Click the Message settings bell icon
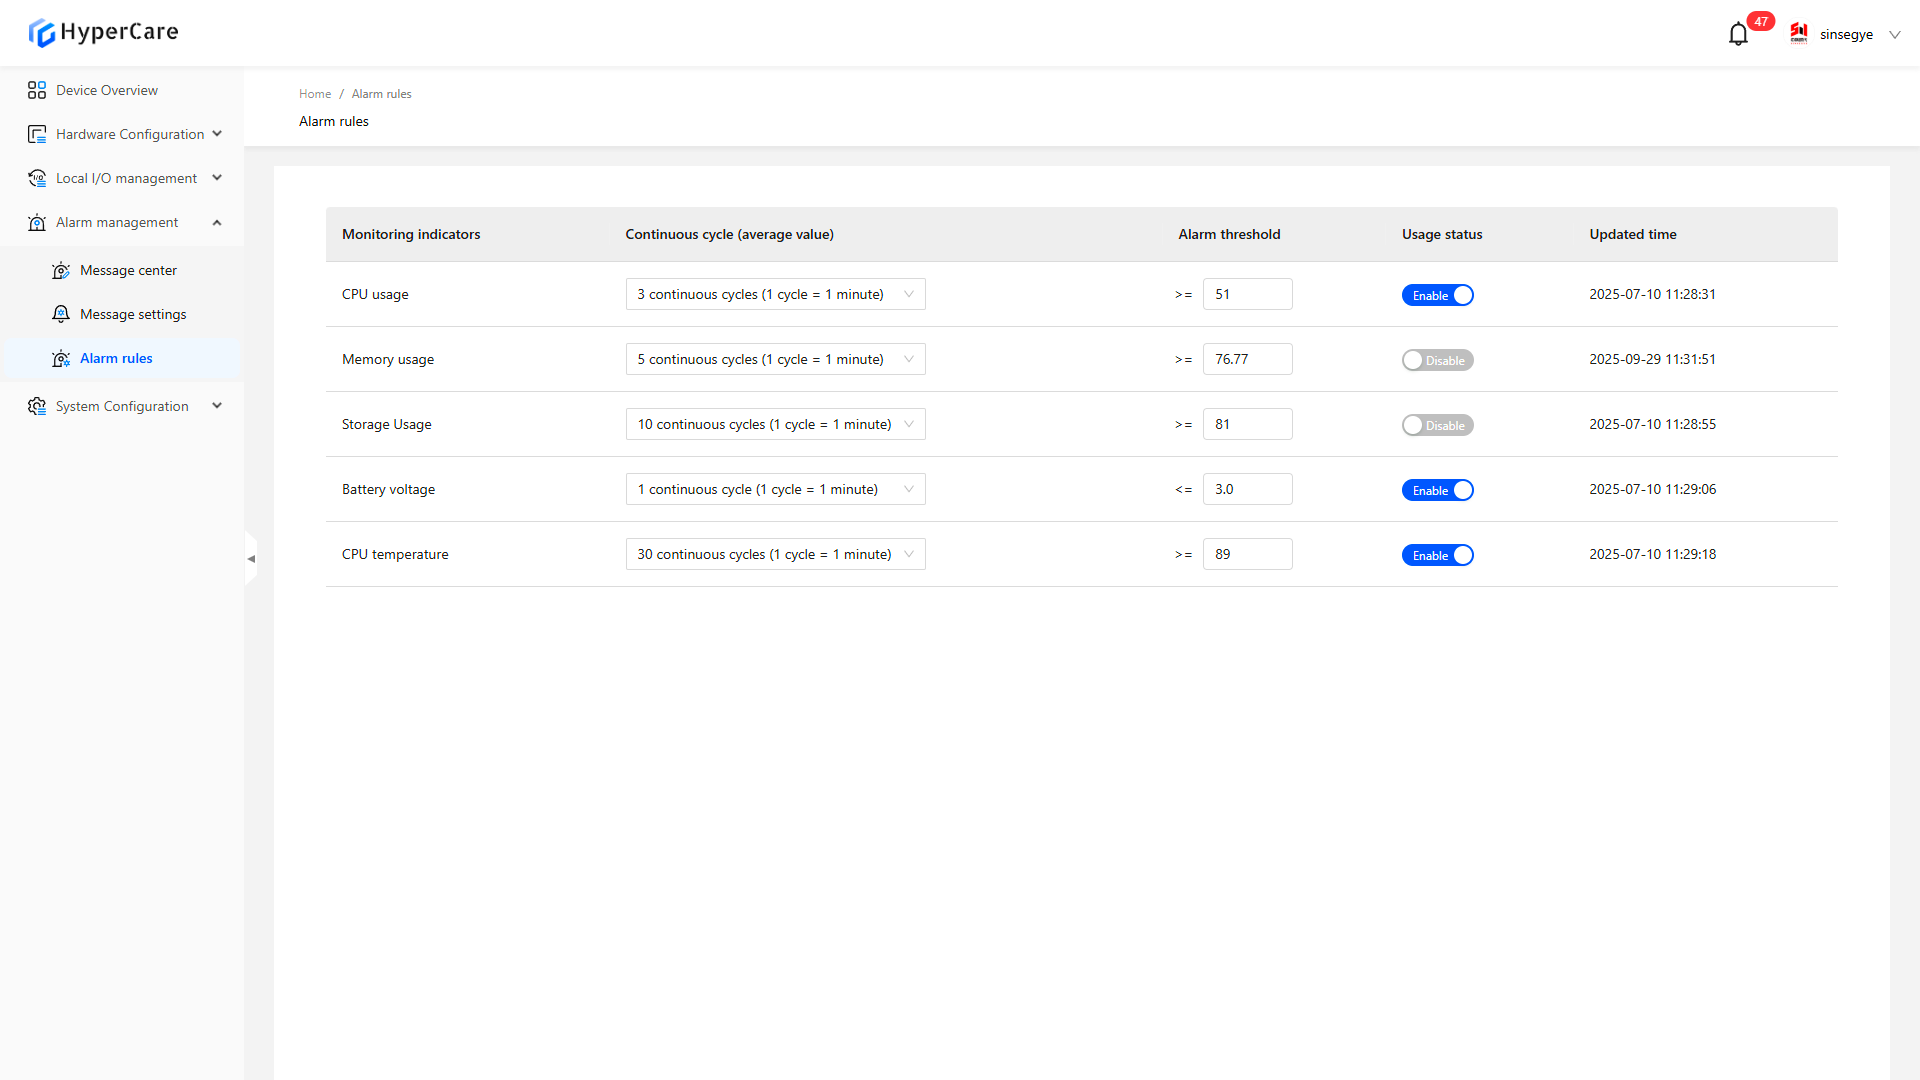The width and height of the screenshot is (1920, 1080). pos(61,314)
